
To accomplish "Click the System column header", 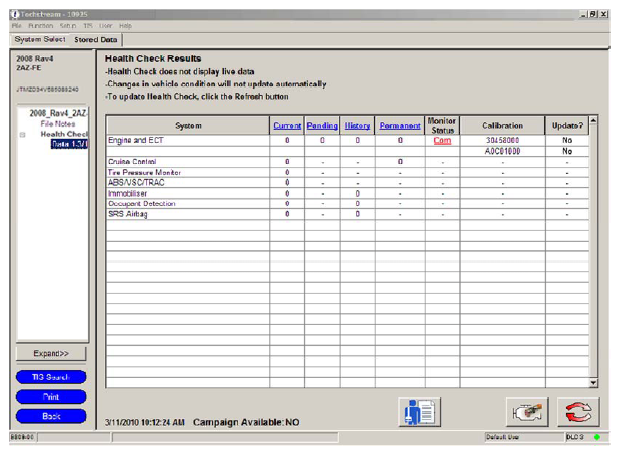I will point(188,126).
